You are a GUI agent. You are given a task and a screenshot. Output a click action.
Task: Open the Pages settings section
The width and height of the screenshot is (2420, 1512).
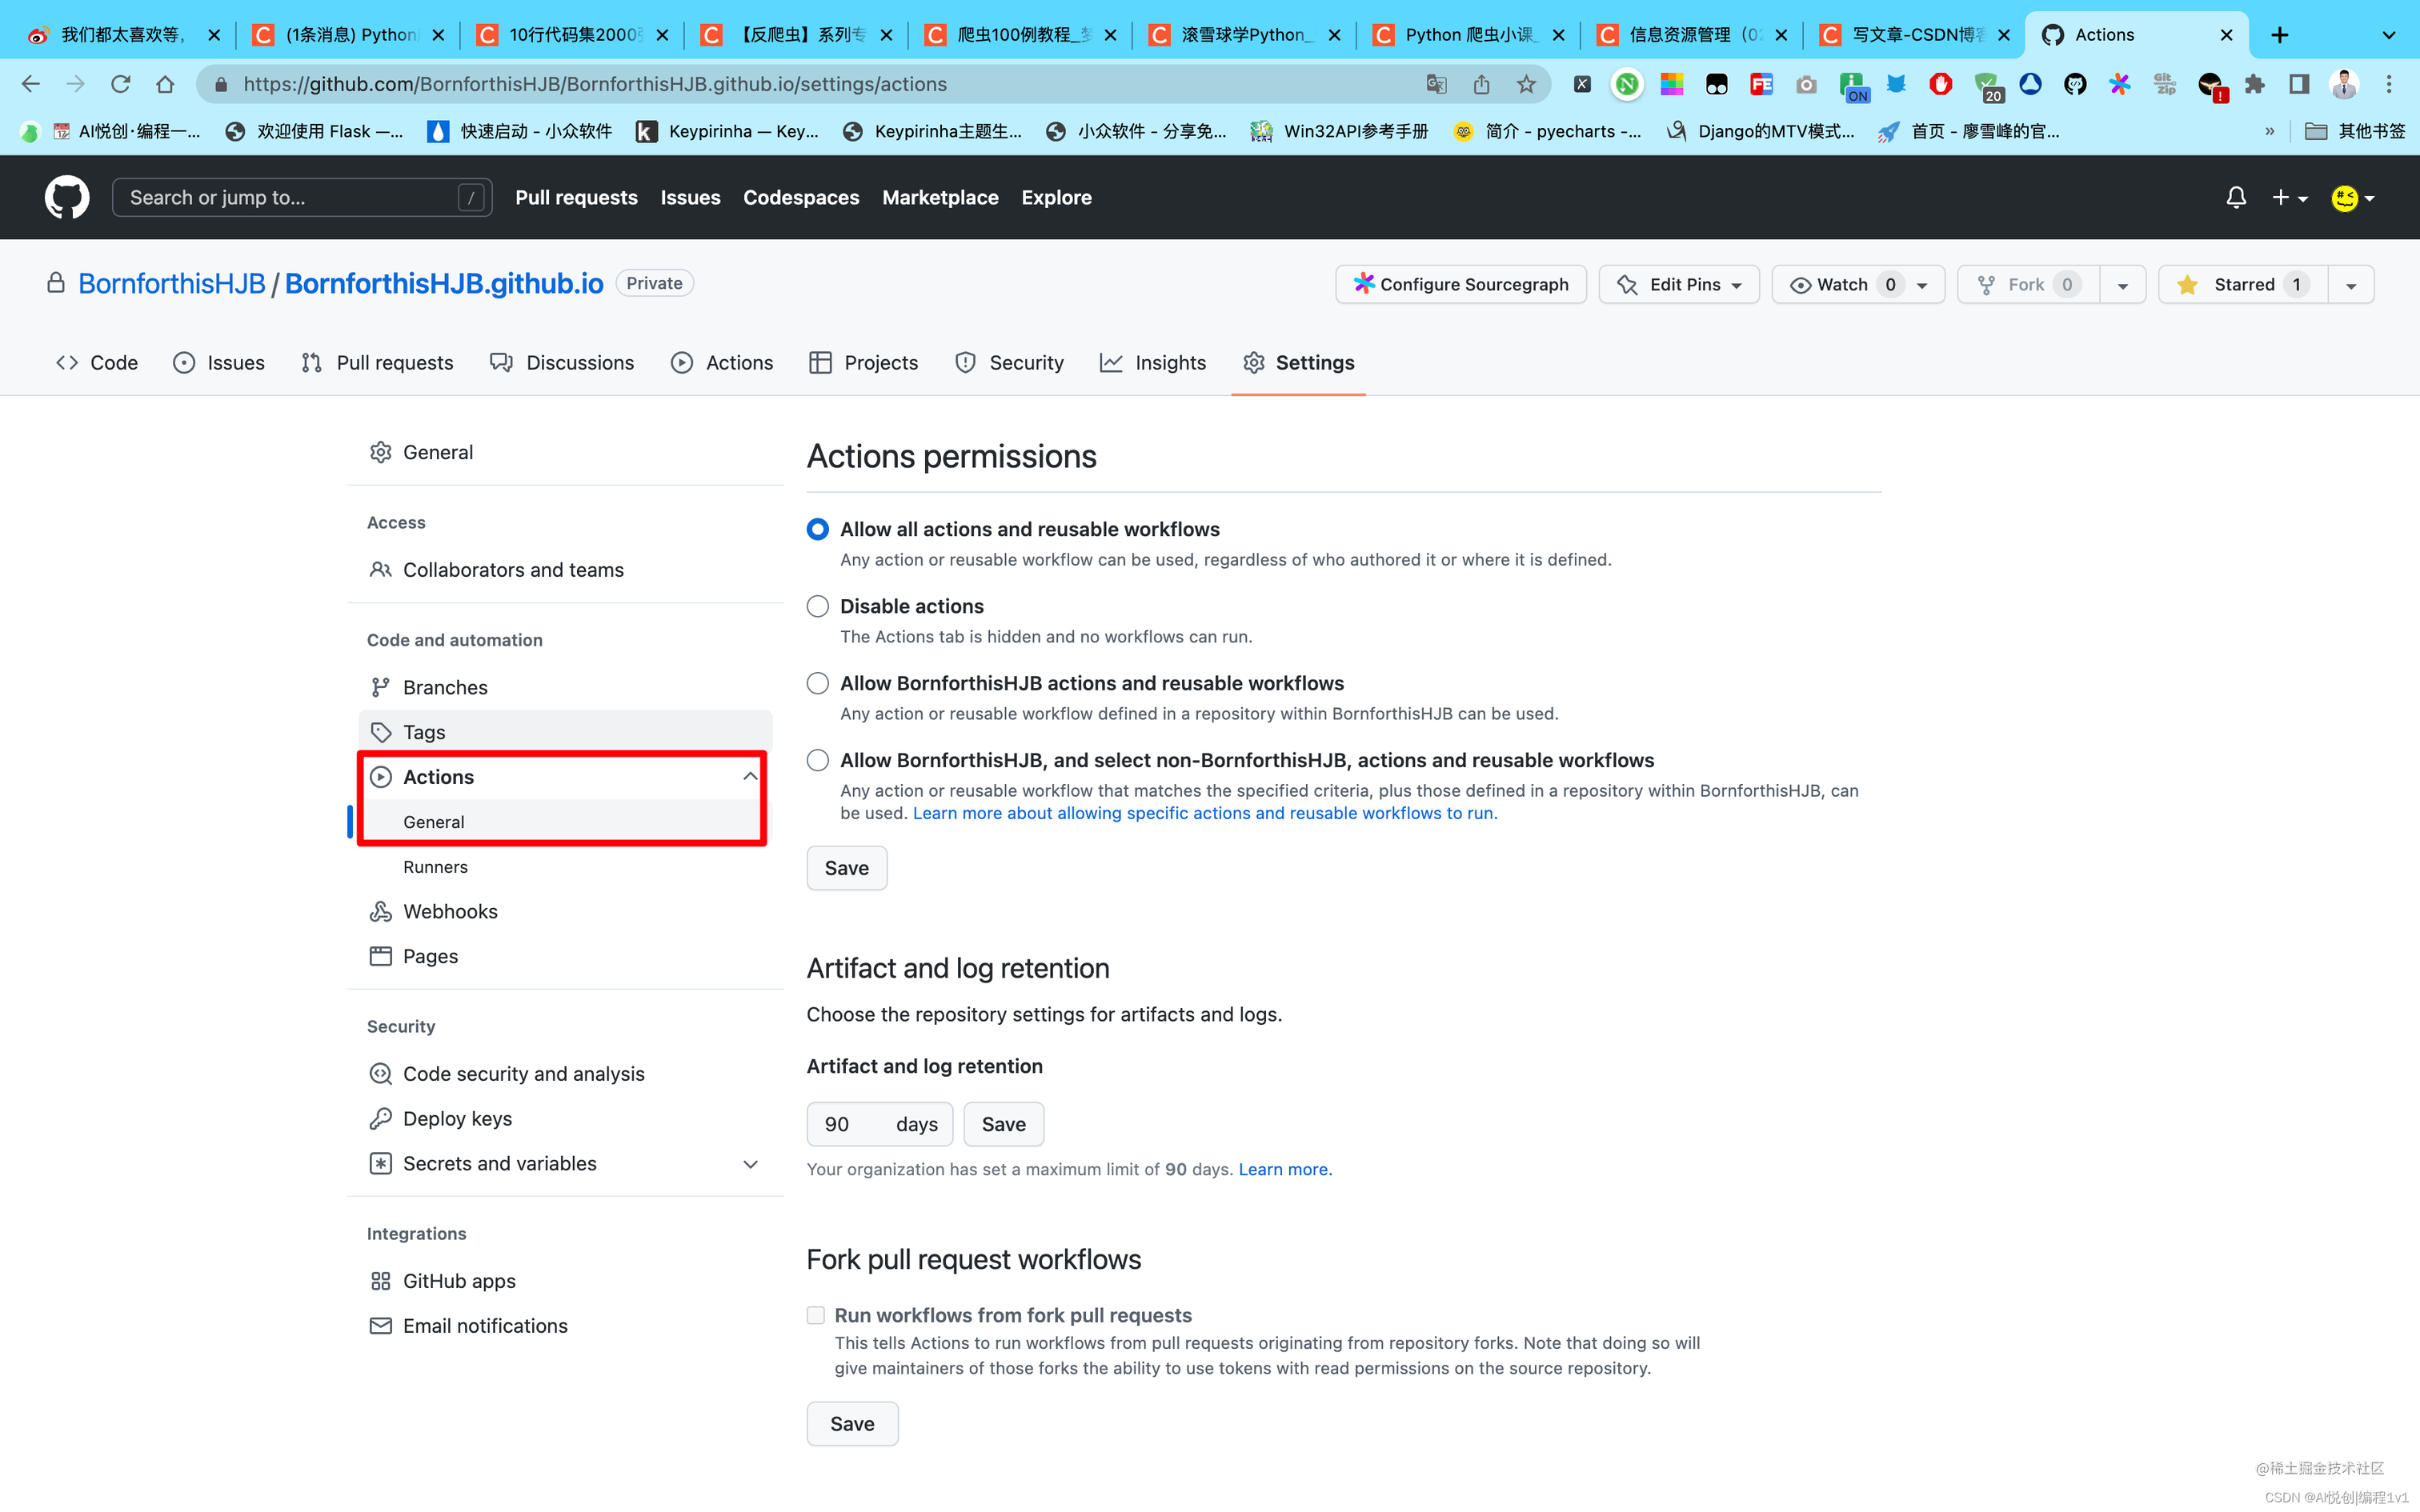click(x=428, y=956)
